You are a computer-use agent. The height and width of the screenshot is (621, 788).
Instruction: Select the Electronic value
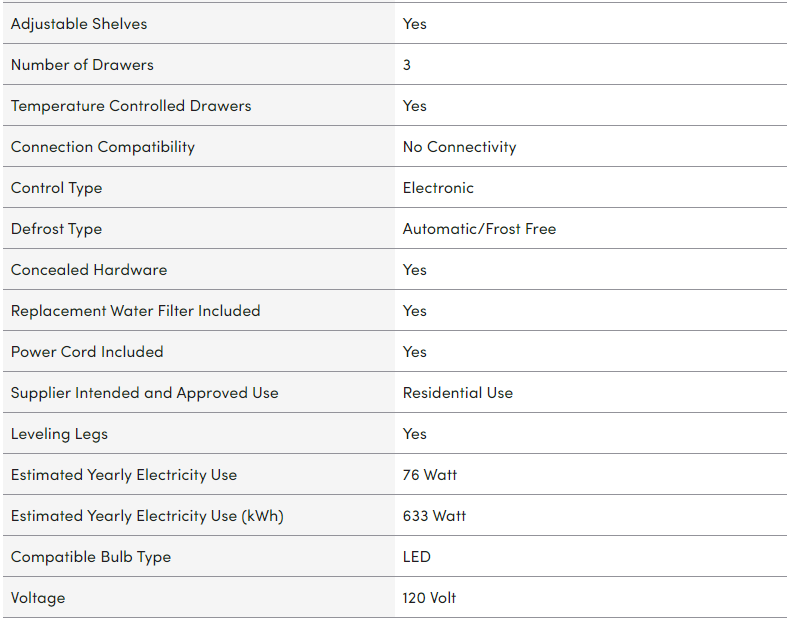(438, 187)
